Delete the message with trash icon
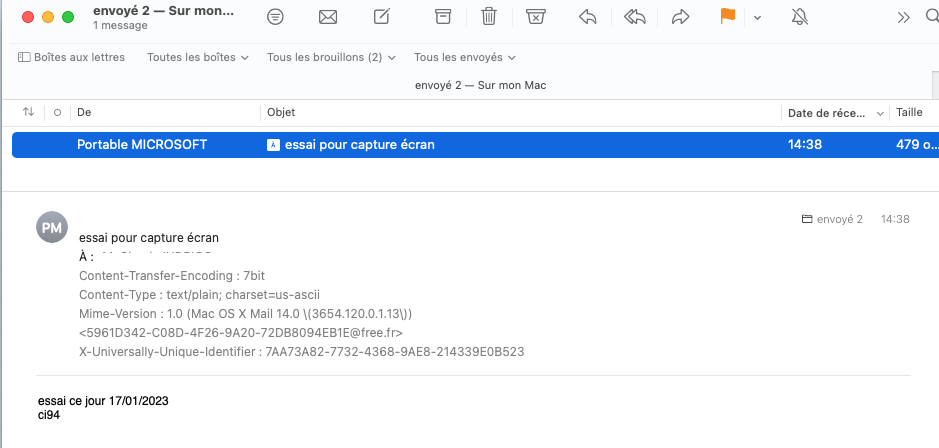Screen dimensions: 939x448 click(489, 17)
